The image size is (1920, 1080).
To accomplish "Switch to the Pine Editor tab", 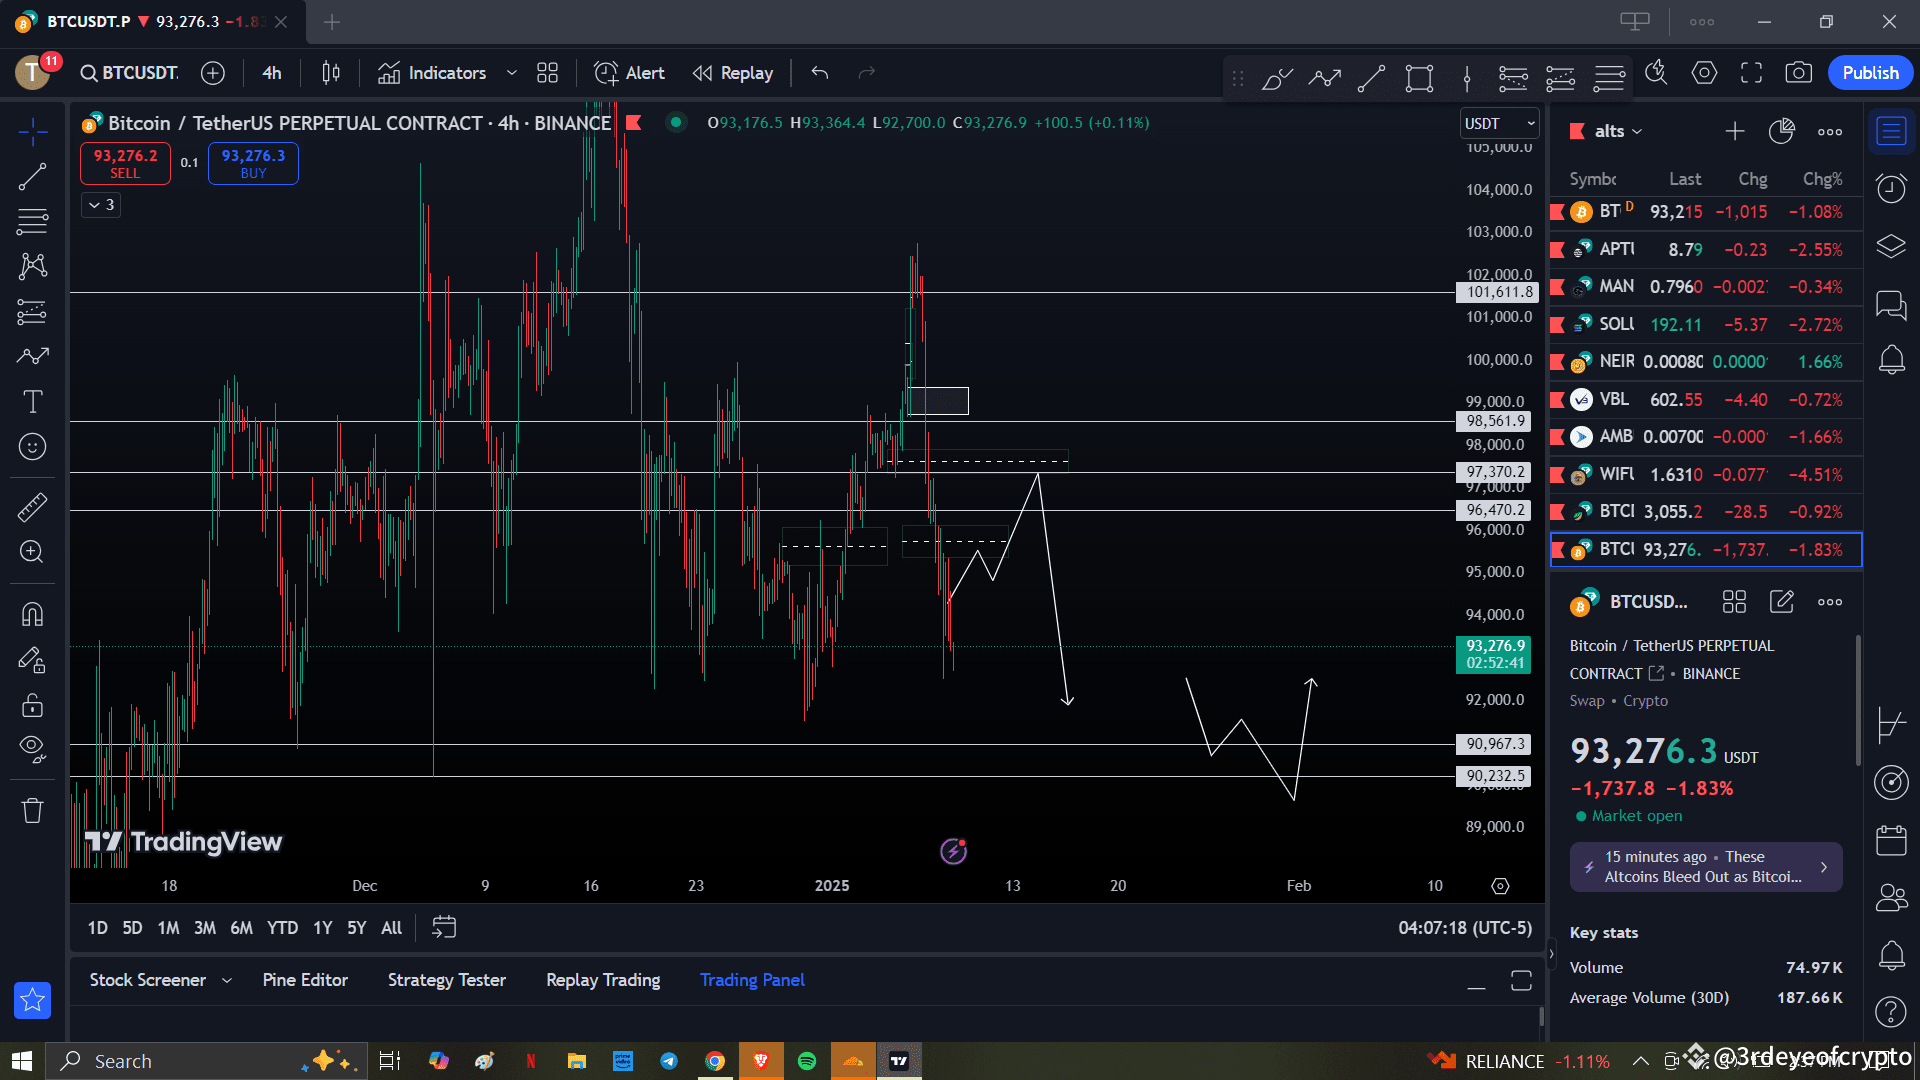I will [305, 980].
